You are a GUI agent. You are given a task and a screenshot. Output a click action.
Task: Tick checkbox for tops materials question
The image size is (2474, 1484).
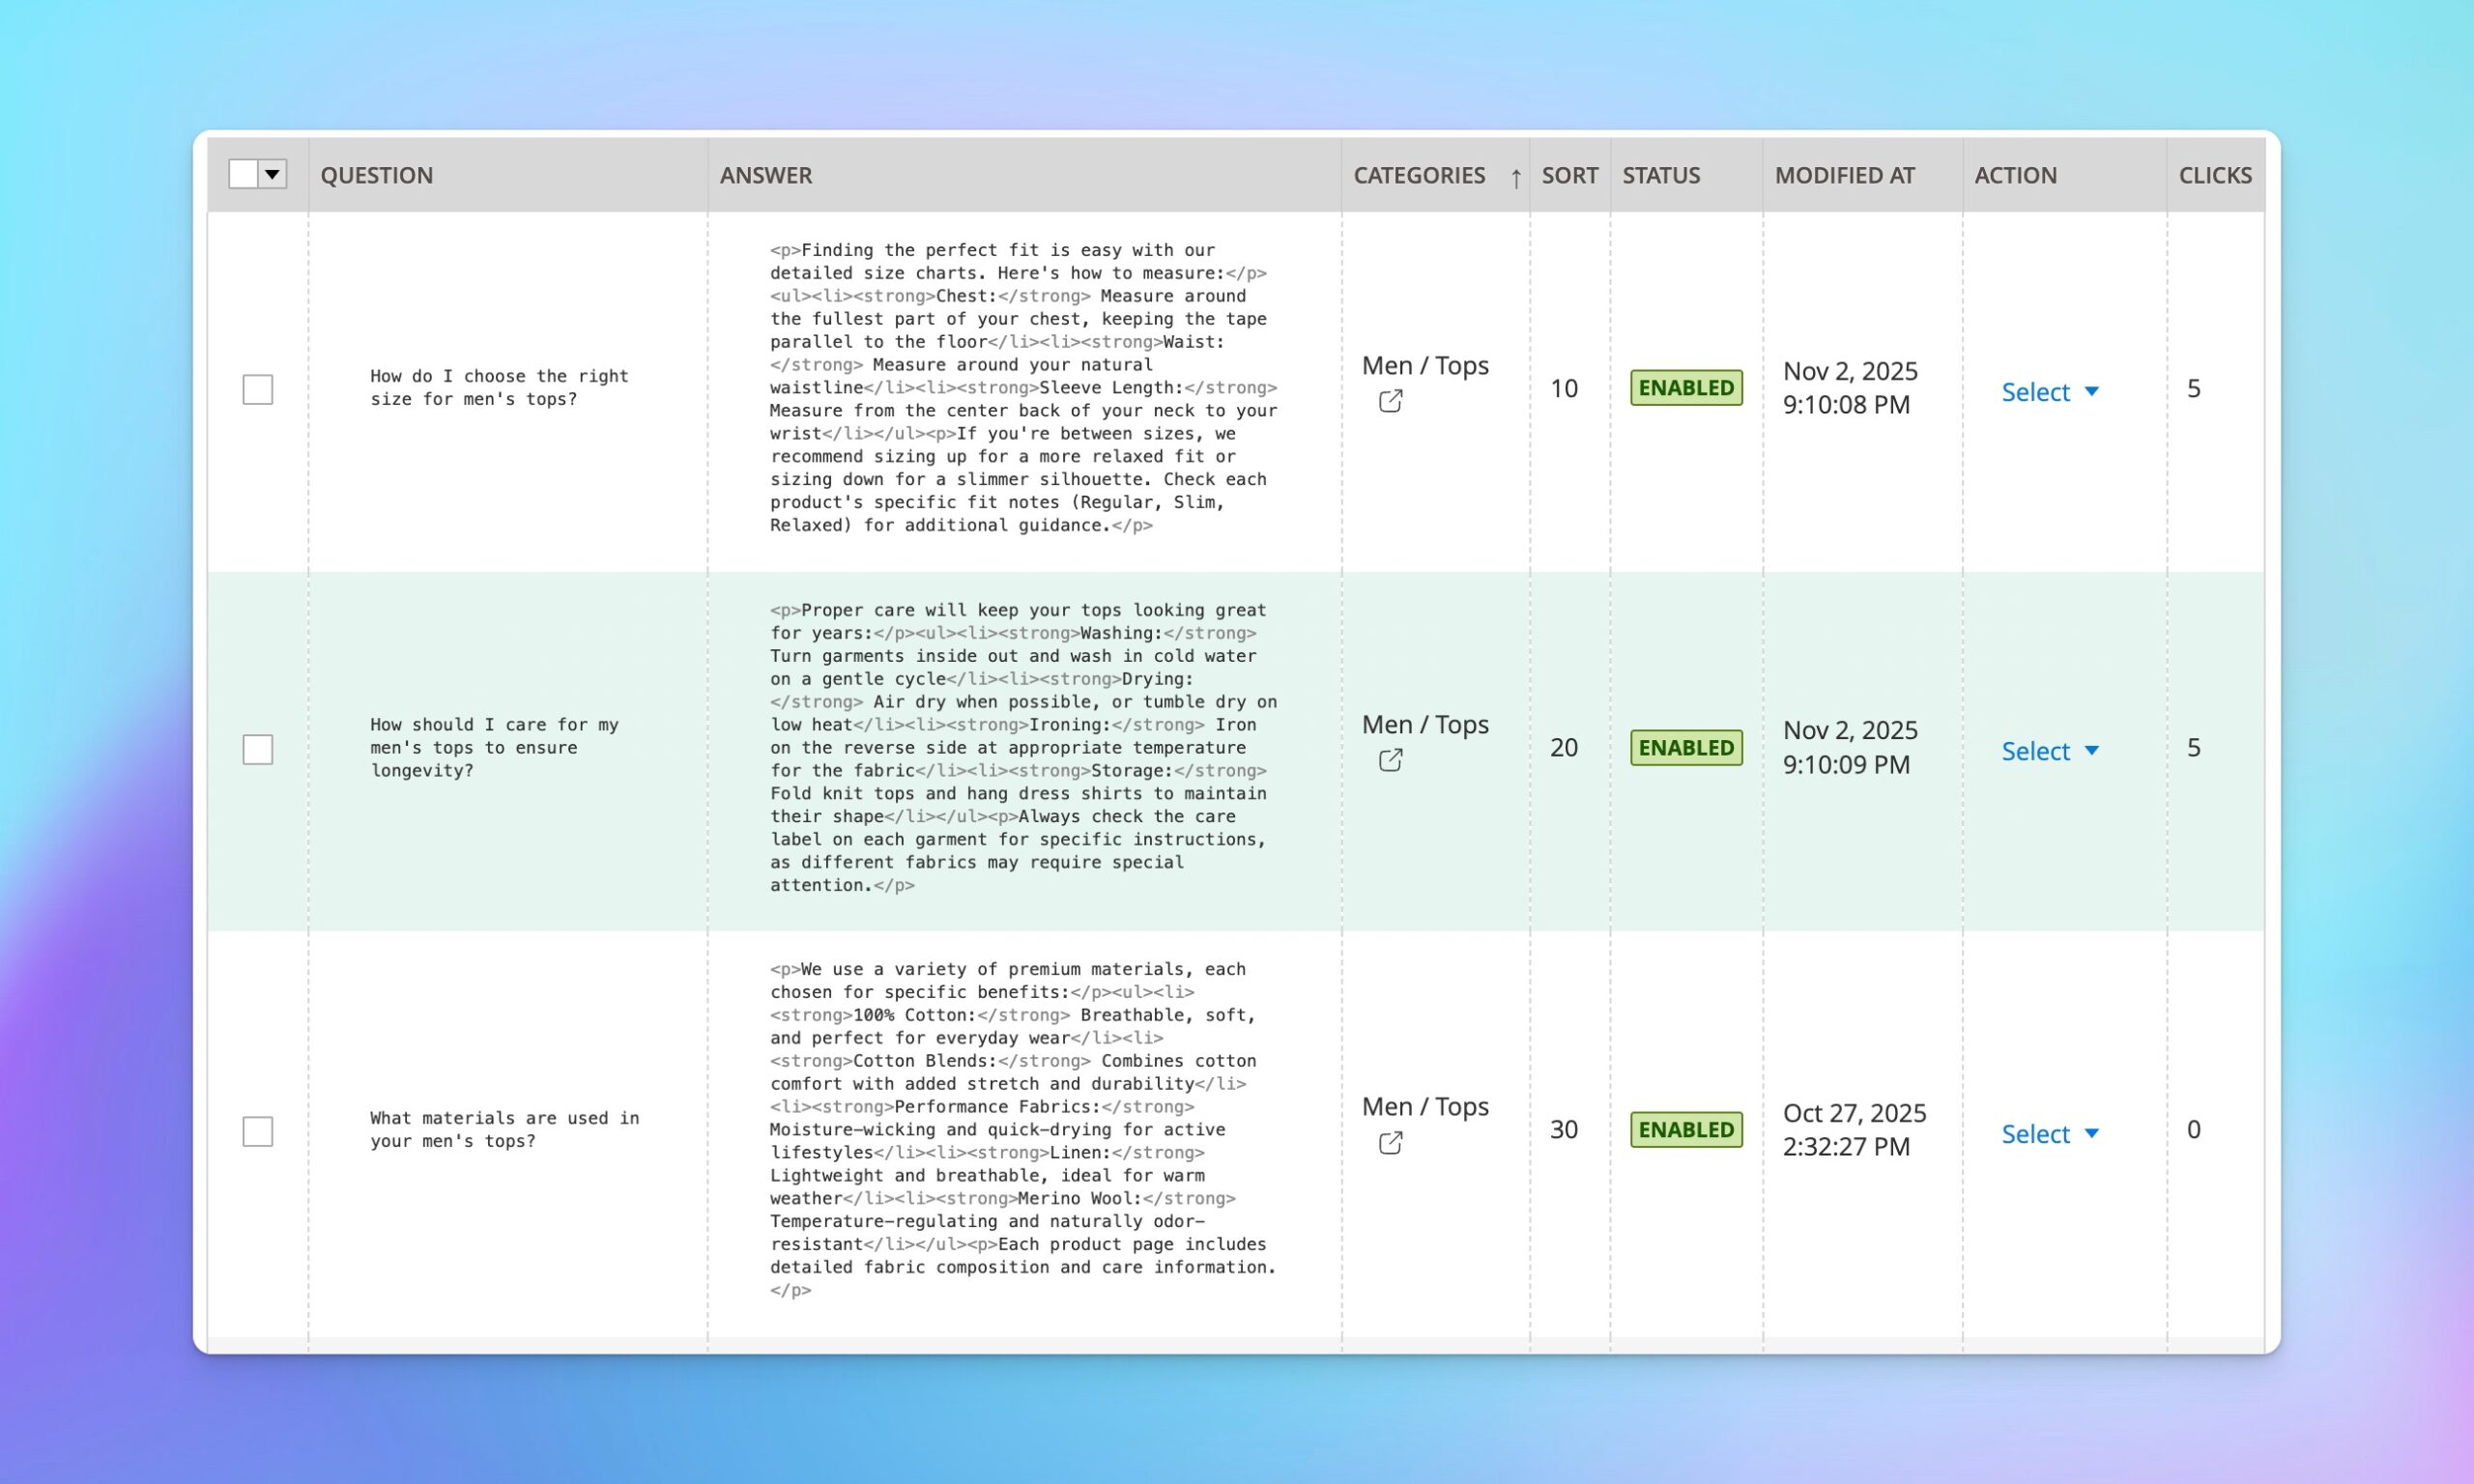pos(258,1131)
